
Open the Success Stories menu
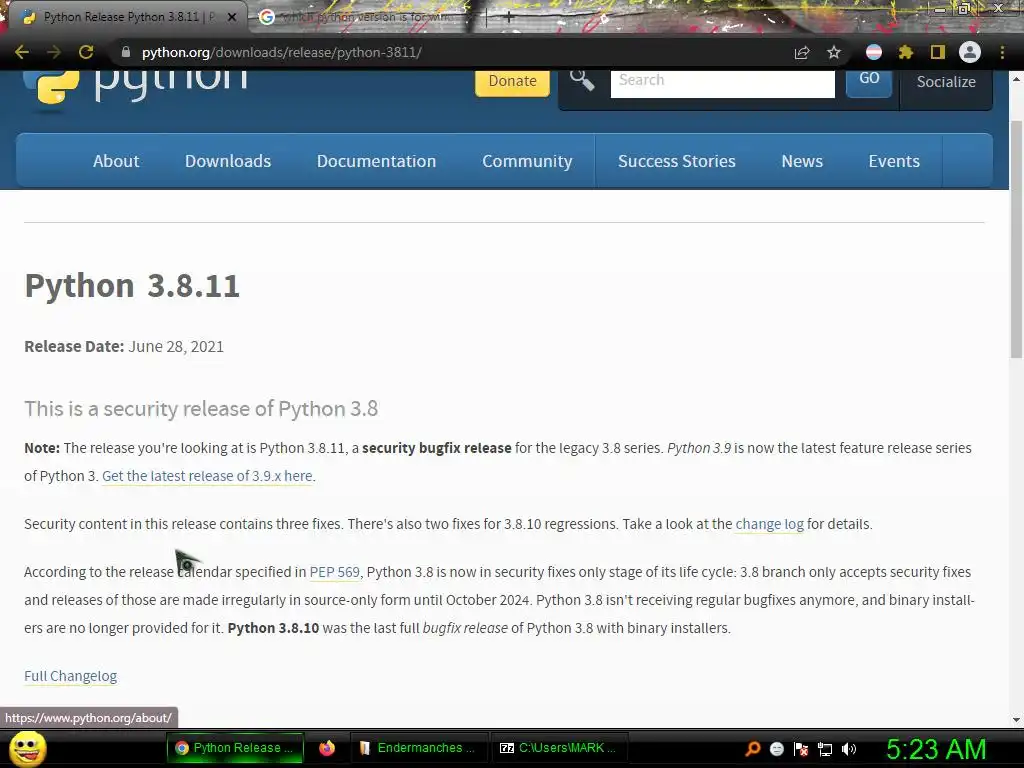677,161
